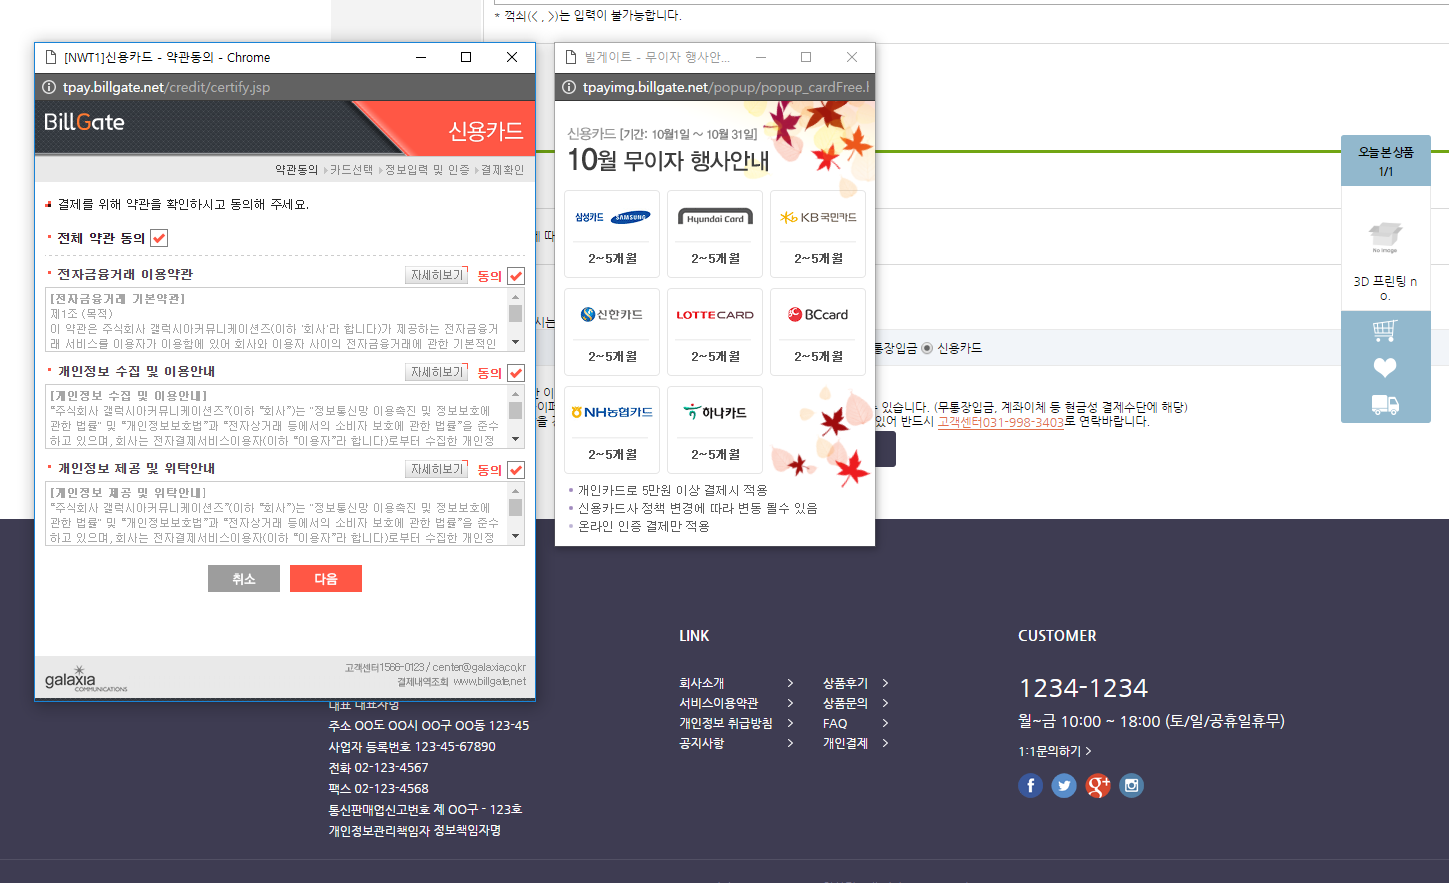Screen dimensions: 1449x883
Task: Open the 1:1문의하기 link
Action: pos(1054,751)
